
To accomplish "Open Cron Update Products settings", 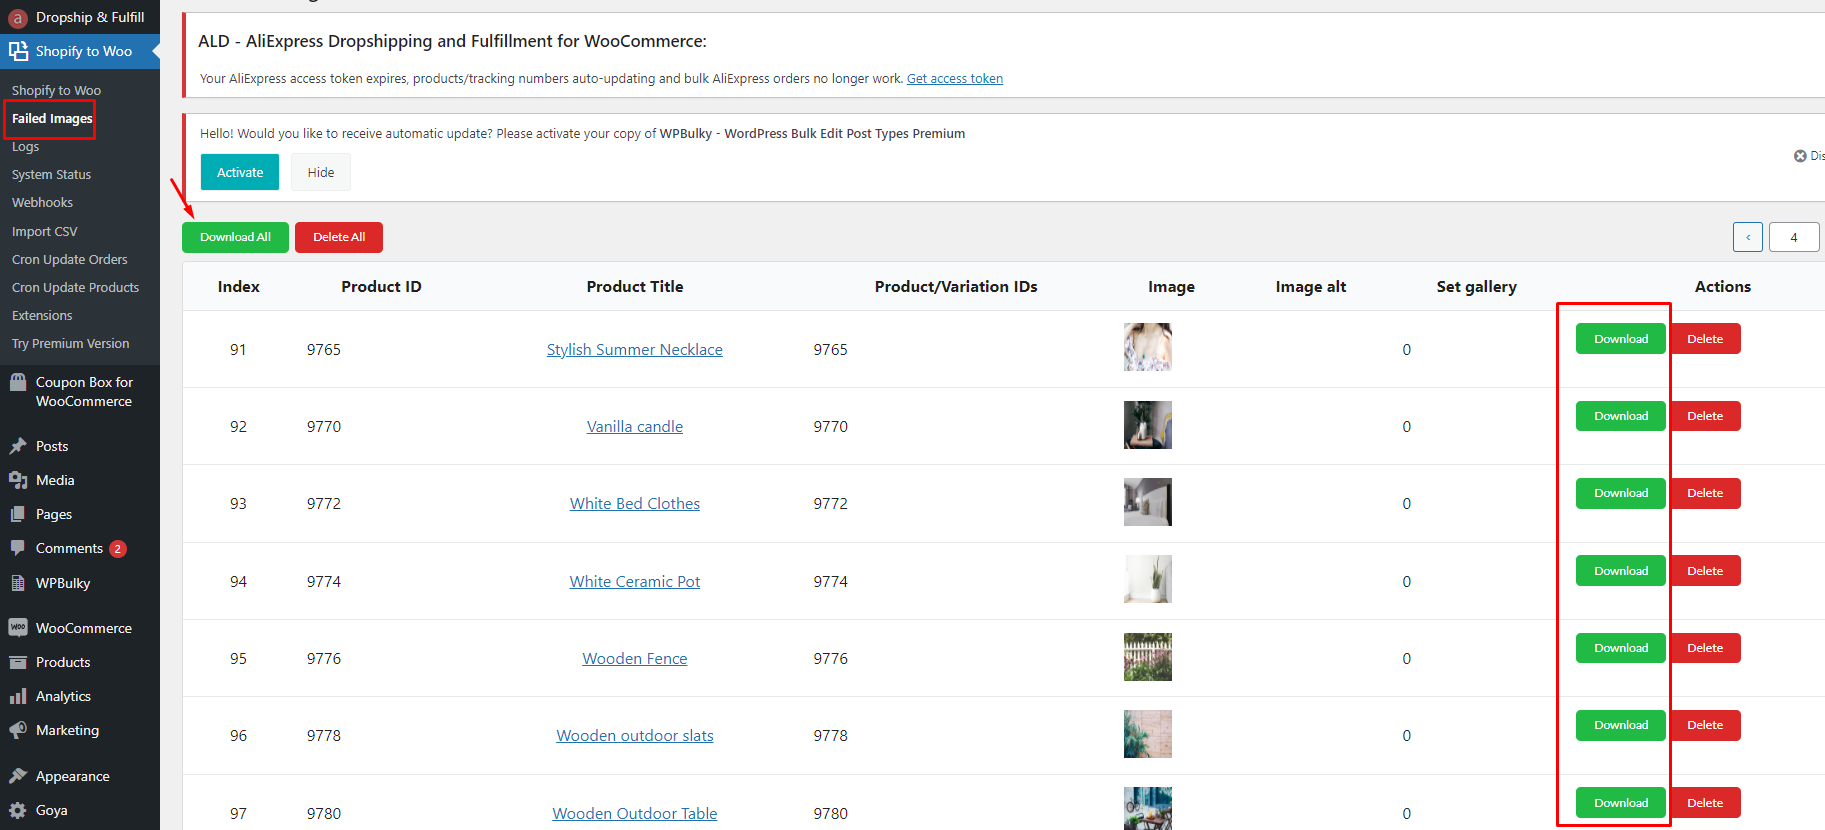I will click(76, 287).
